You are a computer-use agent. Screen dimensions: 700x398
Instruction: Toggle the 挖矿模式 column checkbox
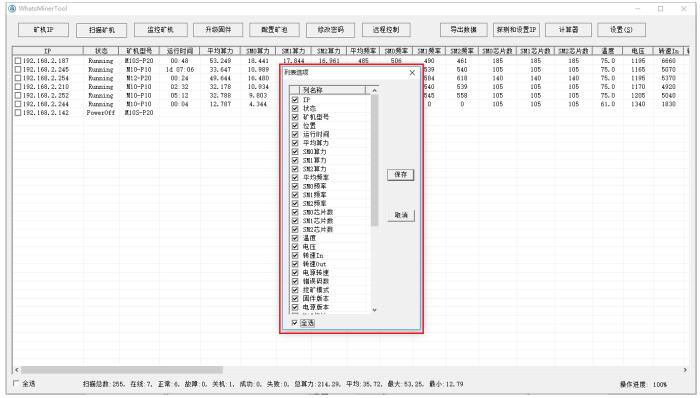click(295, 290)
